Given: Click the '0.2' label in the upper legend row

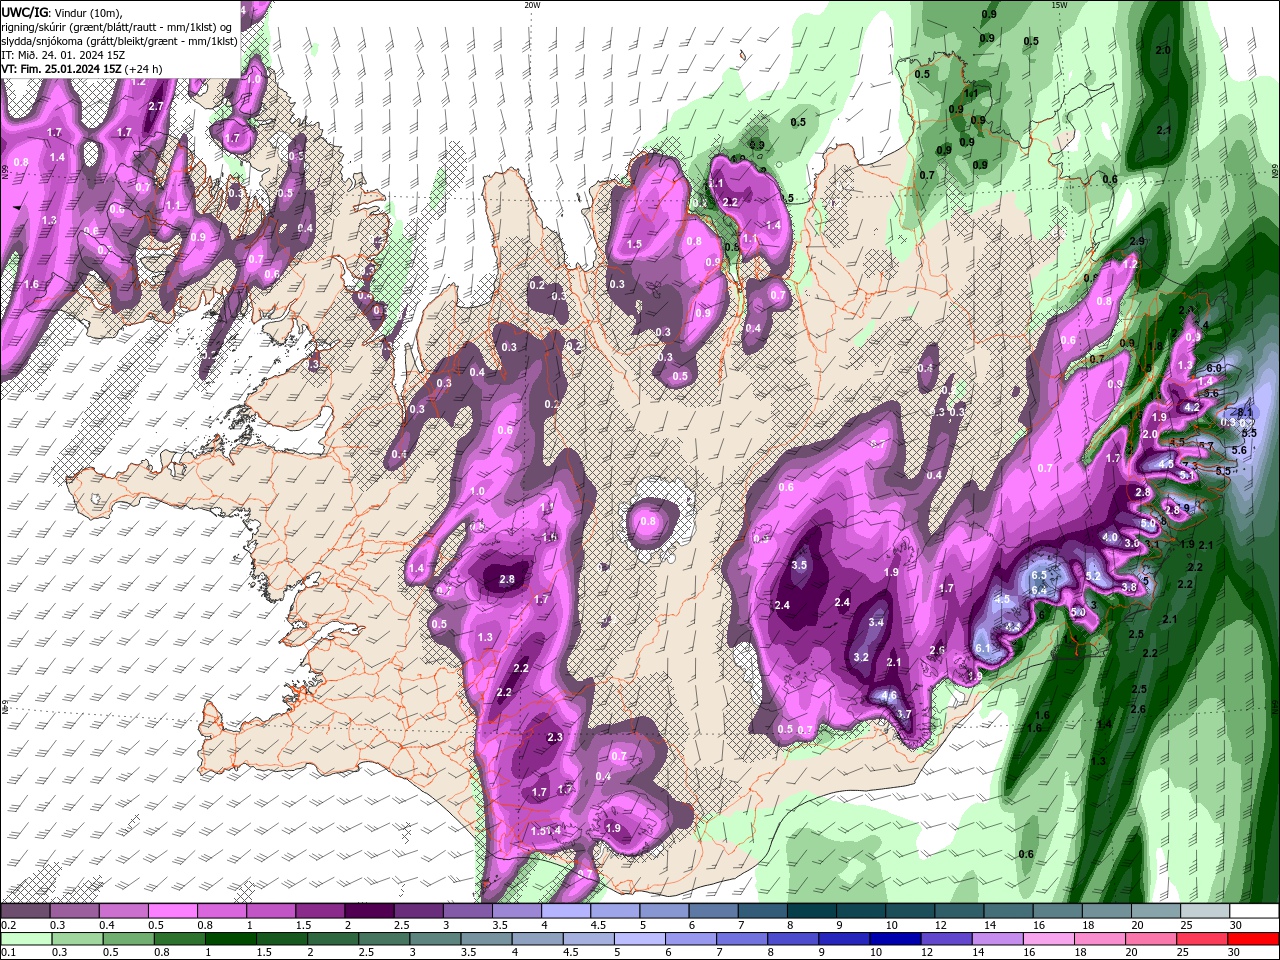Looking at the screenshot, I should pos(7,925).
